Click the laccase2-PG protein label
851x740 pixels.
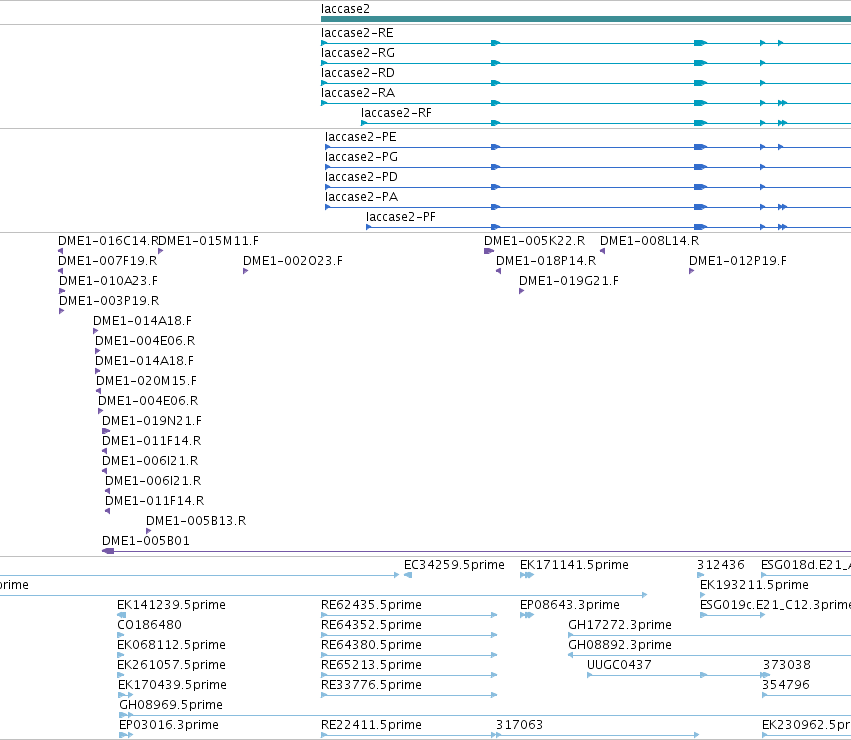(361, 157)
